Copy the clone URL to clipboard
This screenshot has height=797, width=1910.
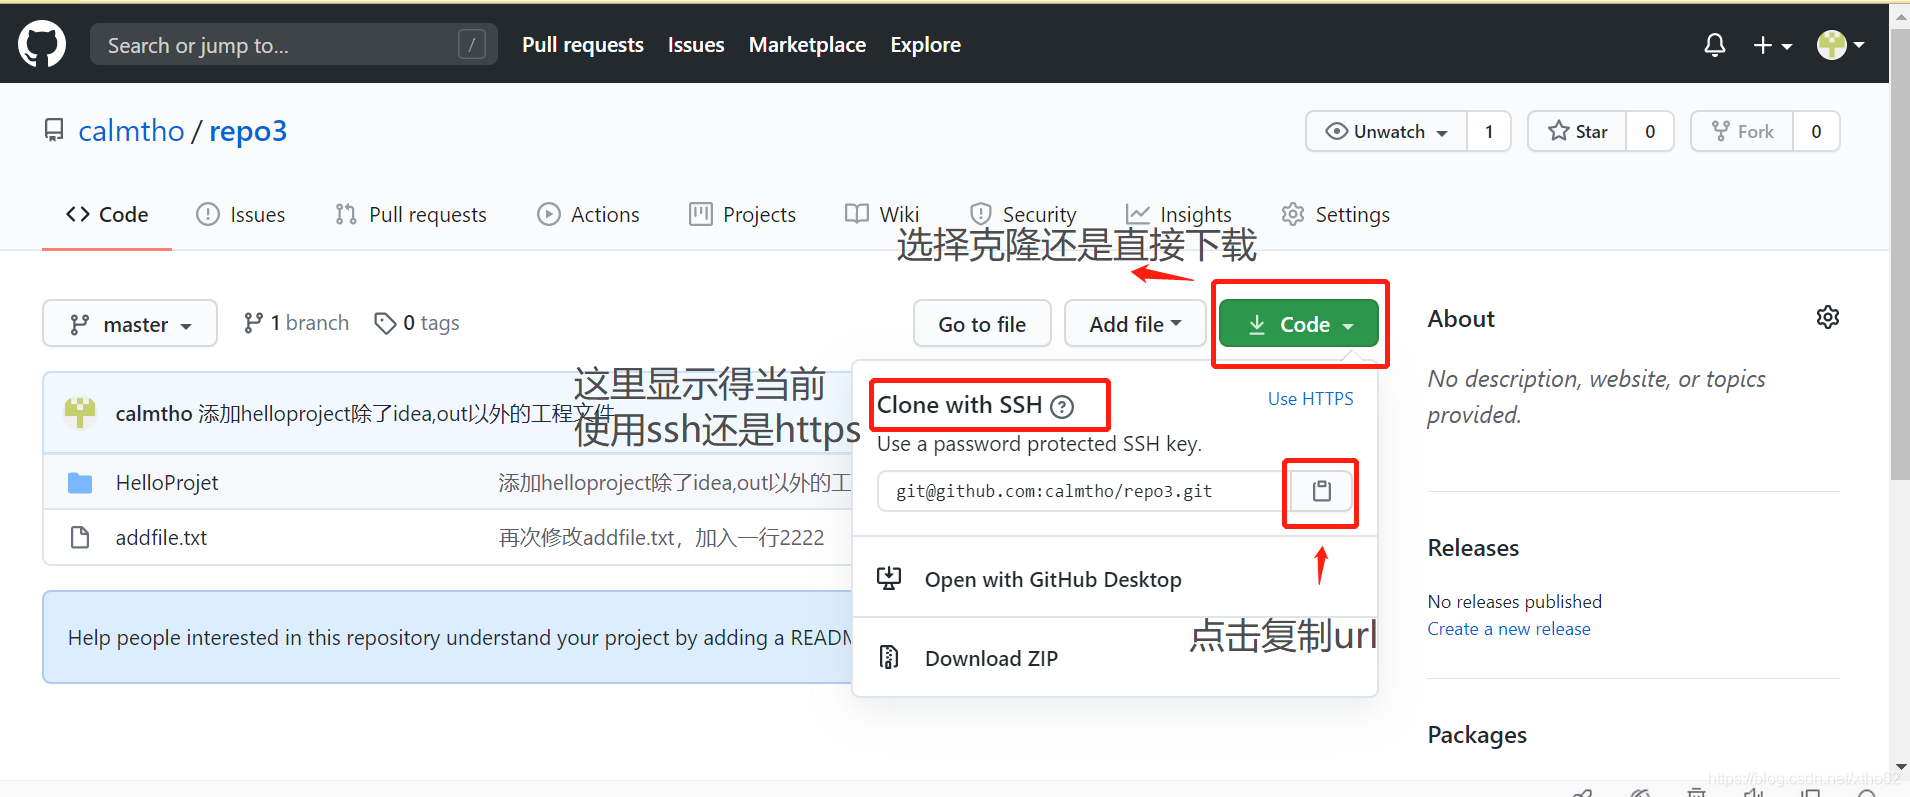point(1321,491)
